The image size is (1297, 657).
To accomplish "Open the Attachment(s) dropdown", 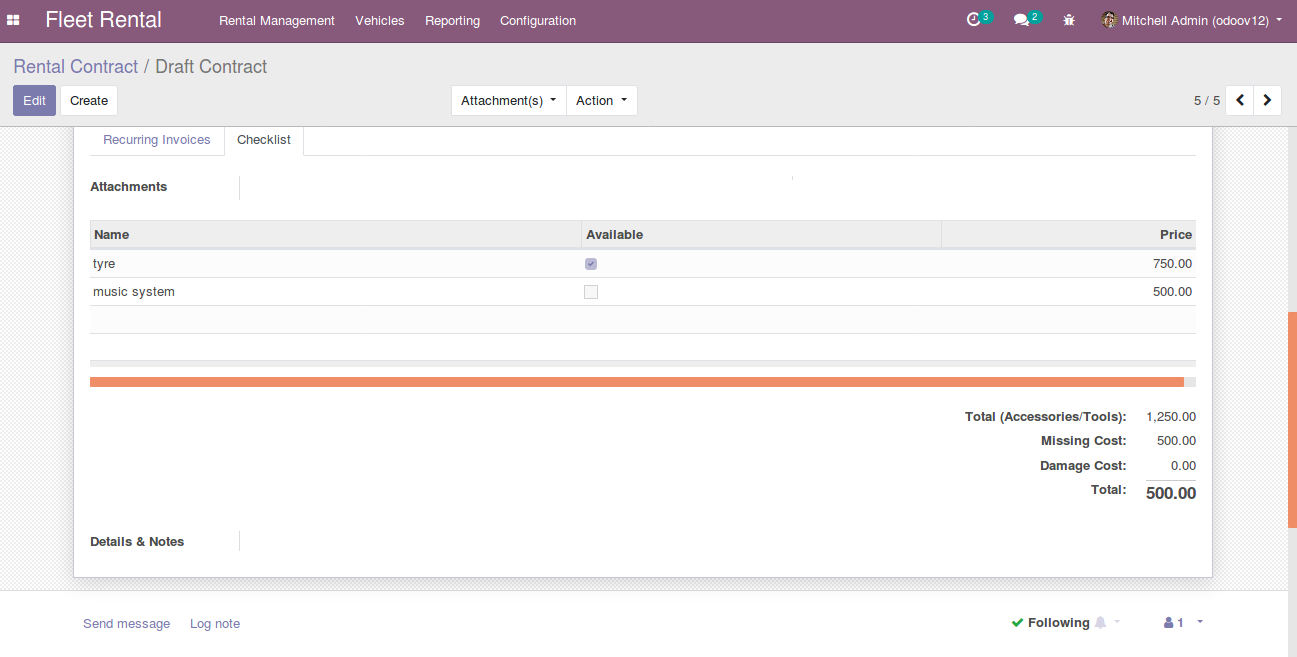I will [x=509, y=100].
